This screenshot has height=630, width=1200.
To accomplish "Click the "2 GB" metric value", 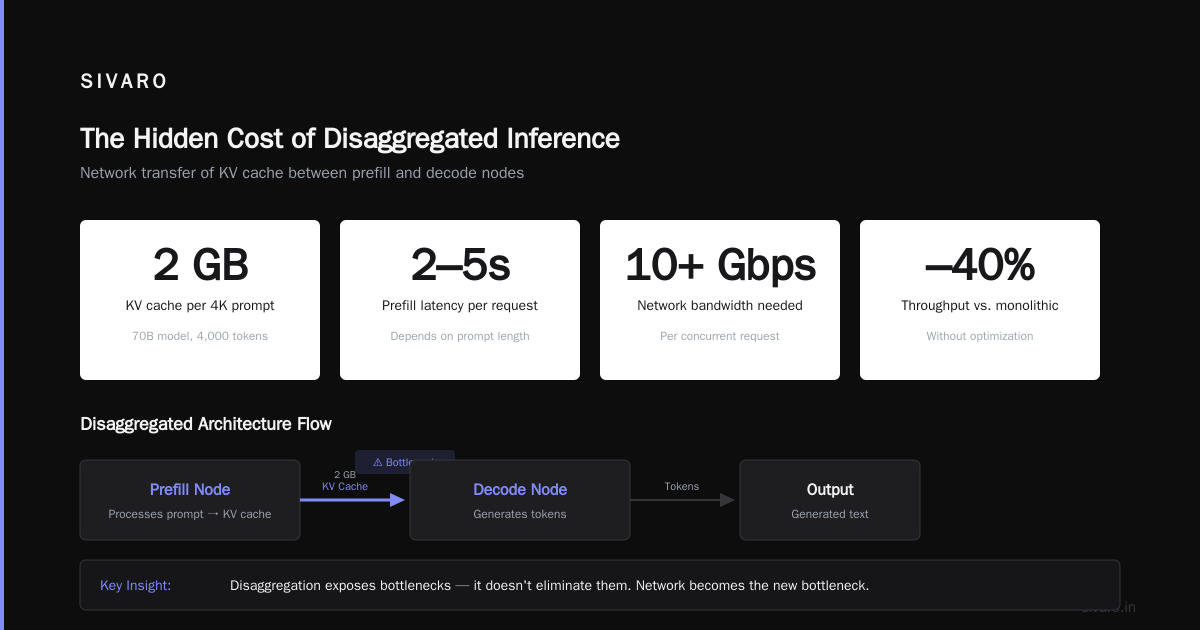I will coord(200,265).
